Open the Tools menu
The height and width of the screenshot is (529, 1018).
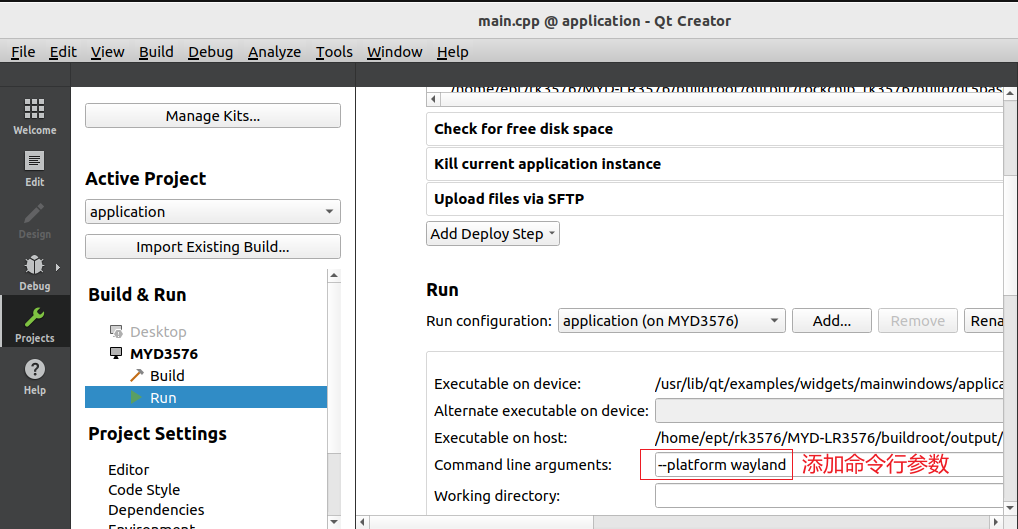point(334,52)
